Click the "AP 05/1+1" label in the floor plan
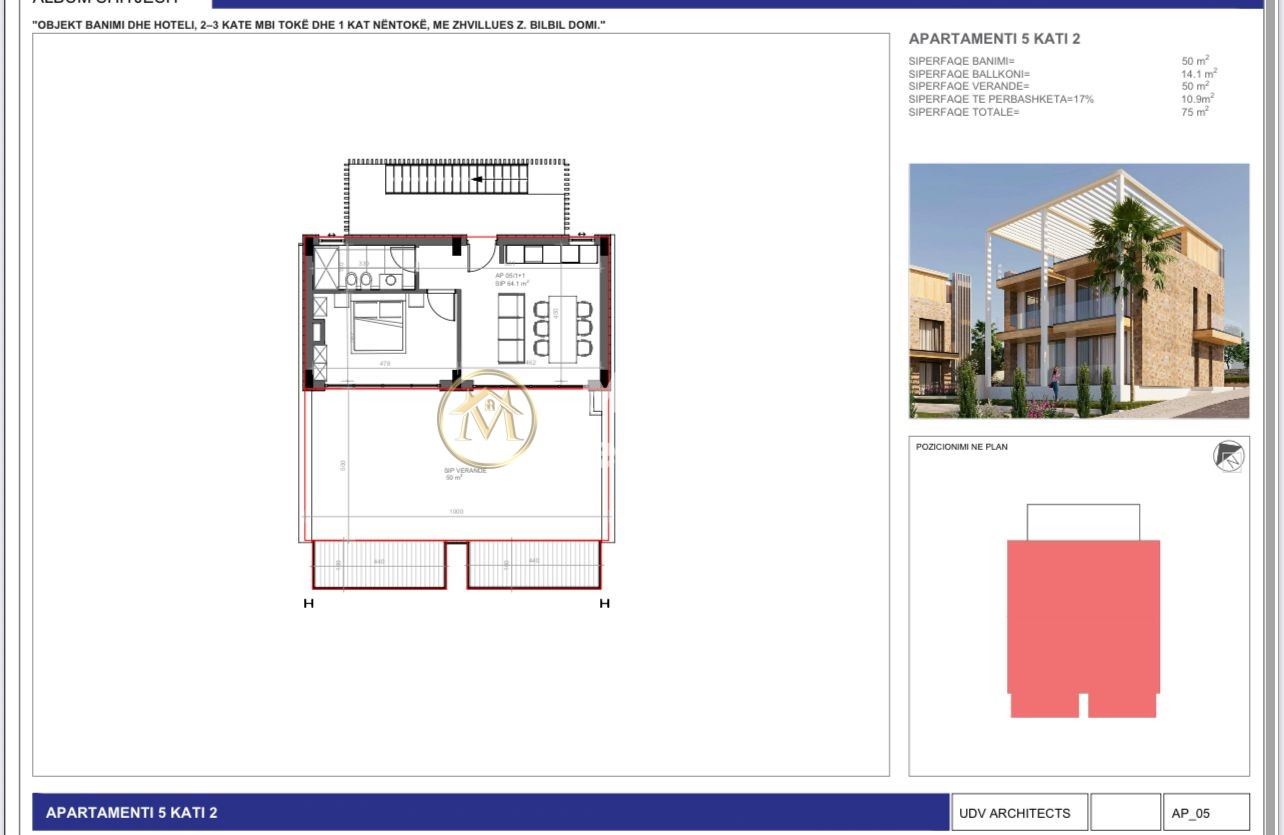Image resolution: width=1284 pixels, height=835 pixels. pyautogui.click(x=510, y=275)
